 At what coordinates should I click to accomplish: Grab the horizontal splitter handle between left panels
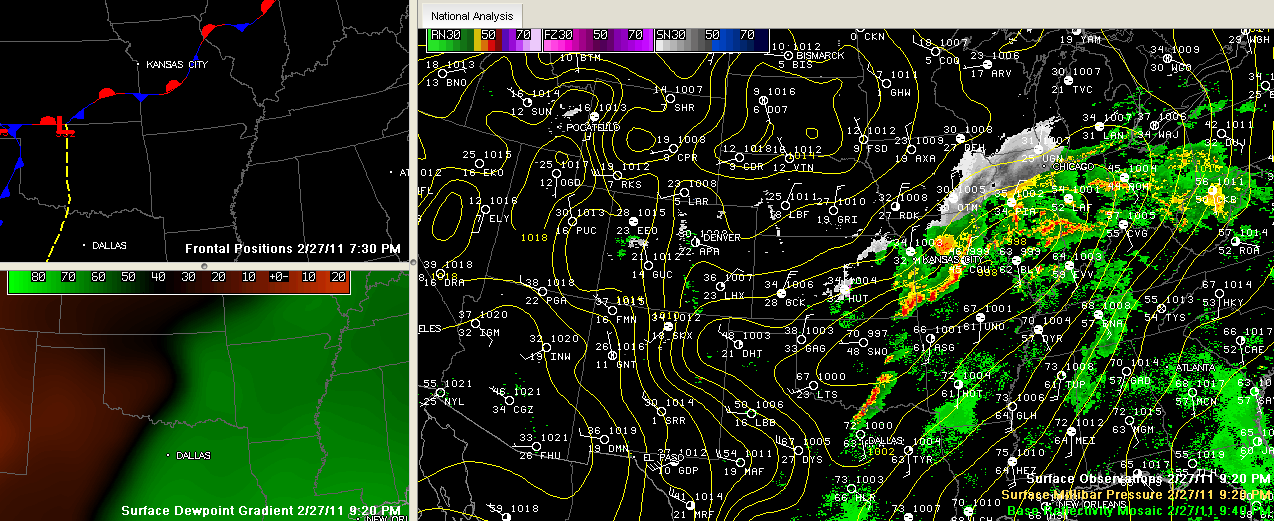pyautogui.click(x=205, y=265)
